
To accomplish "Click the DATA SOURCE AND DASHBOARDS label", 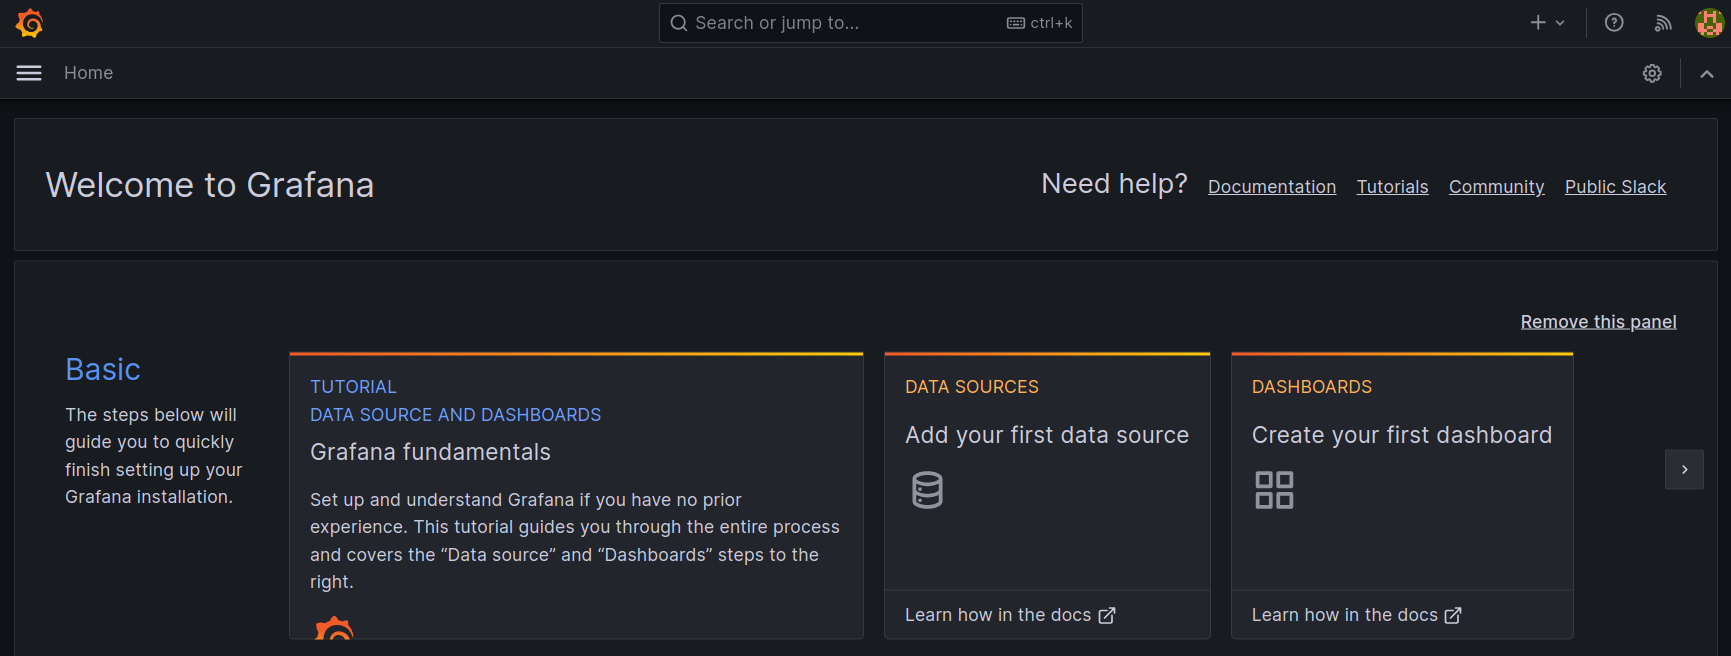I will point(455,415).
